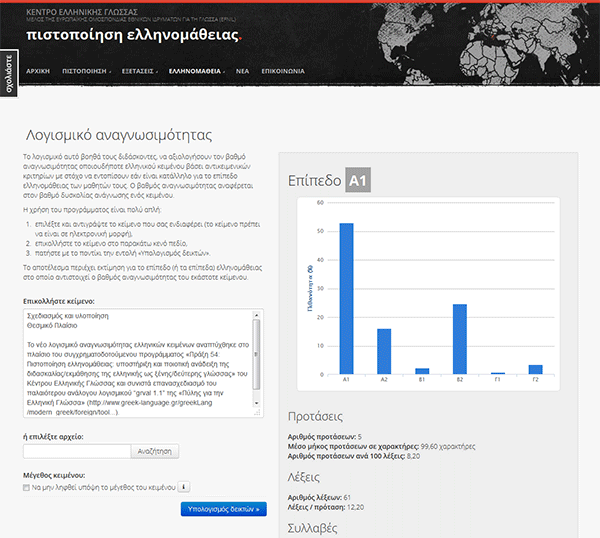
Task: Click the Λέξεις section heading
Action: (x=303, y=477)
